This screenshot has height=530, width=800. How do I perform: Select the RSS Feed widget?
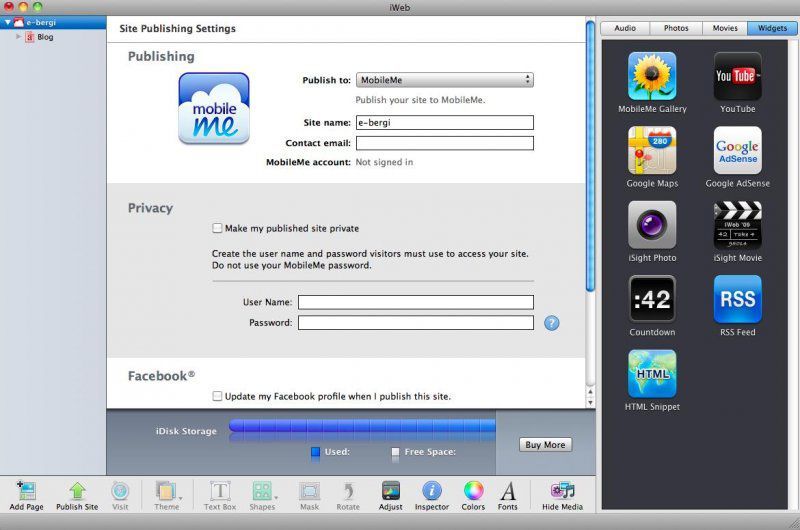[x=737, y=299]
